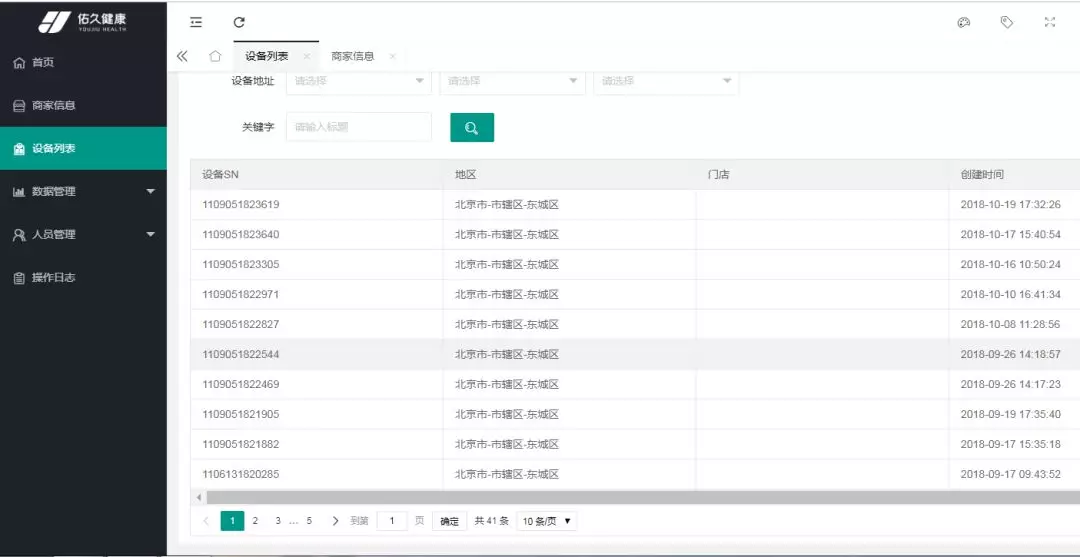Viewport: 1080px width, 557px height.
Task: Click timestamp 2018-09-26 14:18:57
Action: coord(1010,355)
